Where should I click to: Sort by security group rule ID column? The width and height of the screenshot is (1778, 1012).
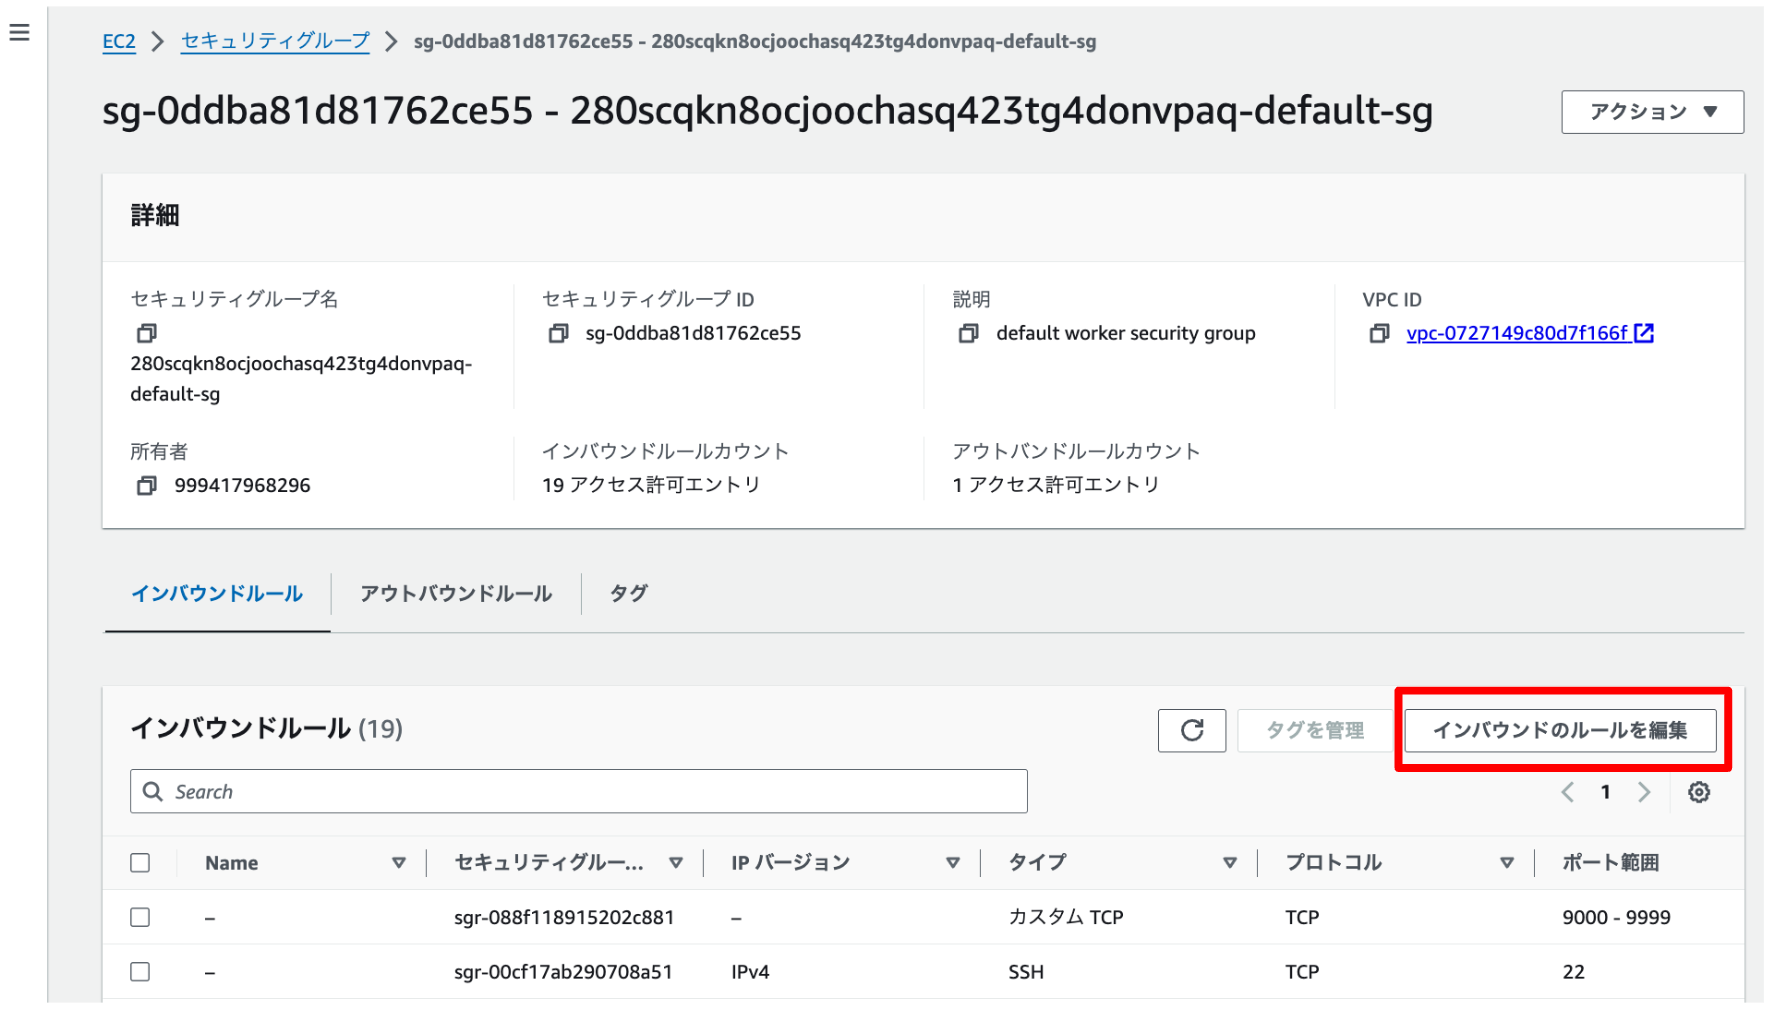676,863
